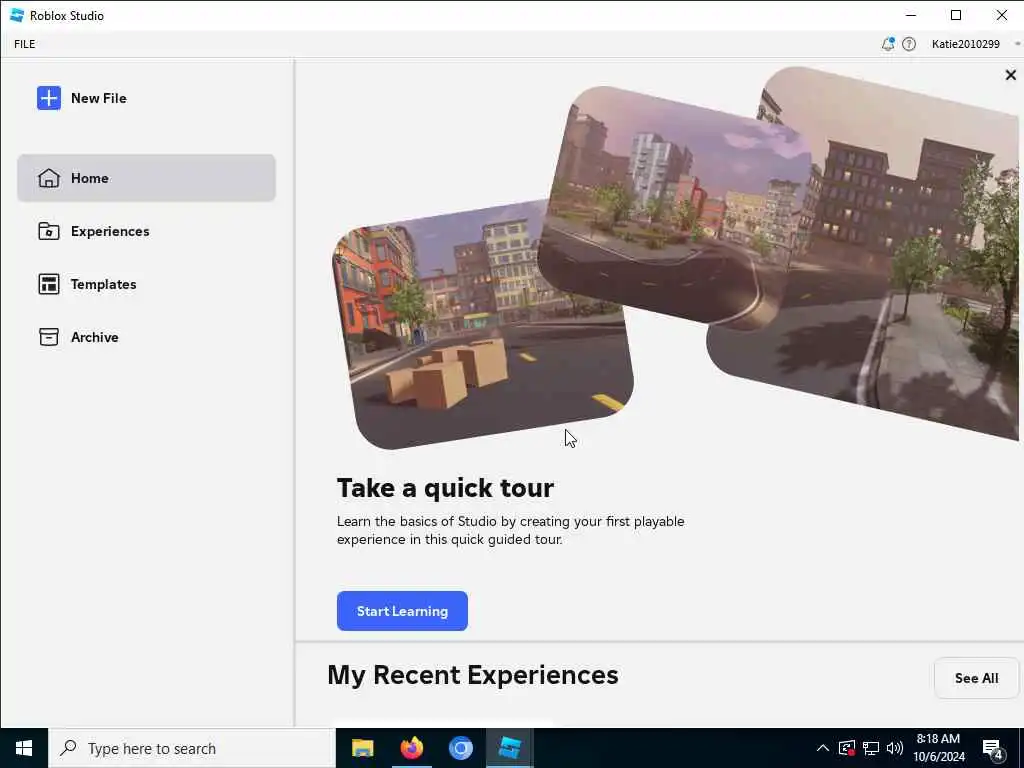
Task: Open the Windows Start menu
Action: tap(24, 748)
